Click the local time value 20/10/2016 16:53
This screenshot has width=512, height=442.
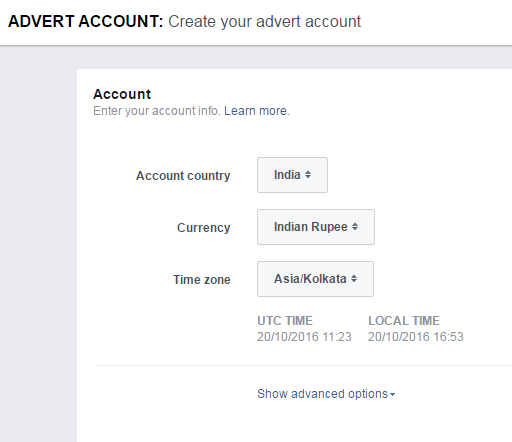pyautogui.click(x=416, y=337)
